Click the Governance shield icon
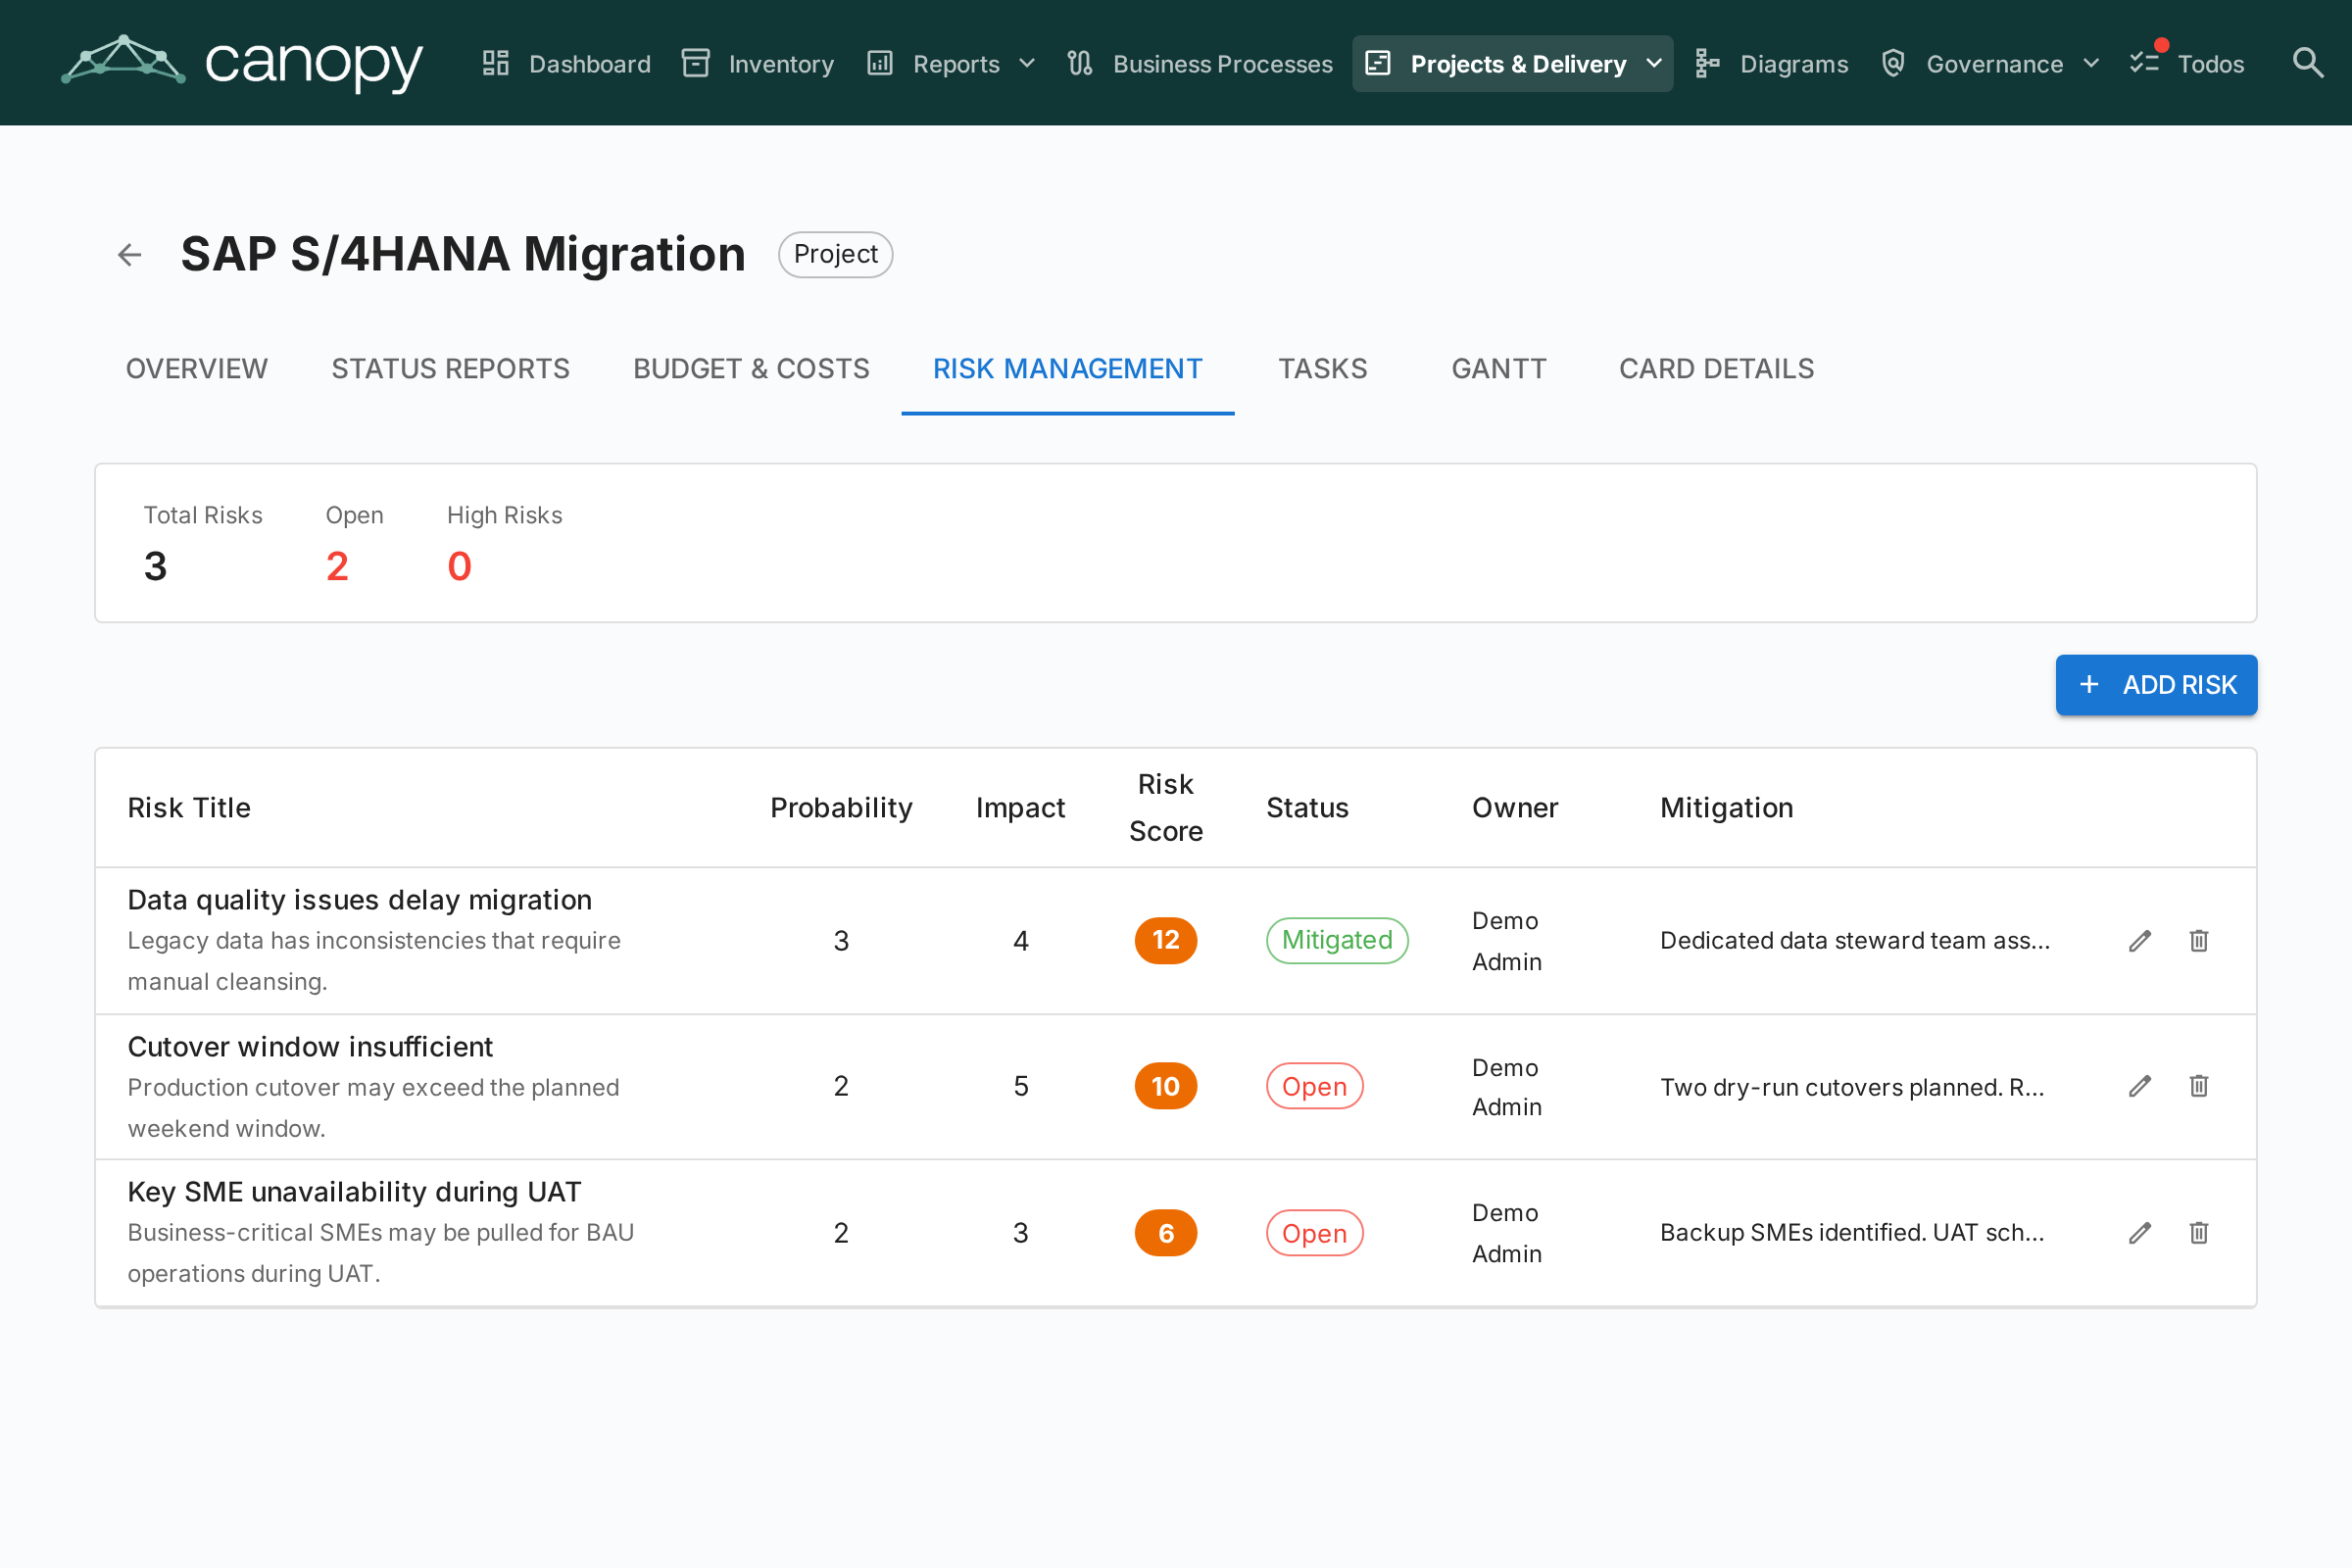The height and width of the screenshot is (1568, 2352). pyautogui.click(x=1893, y=63)
